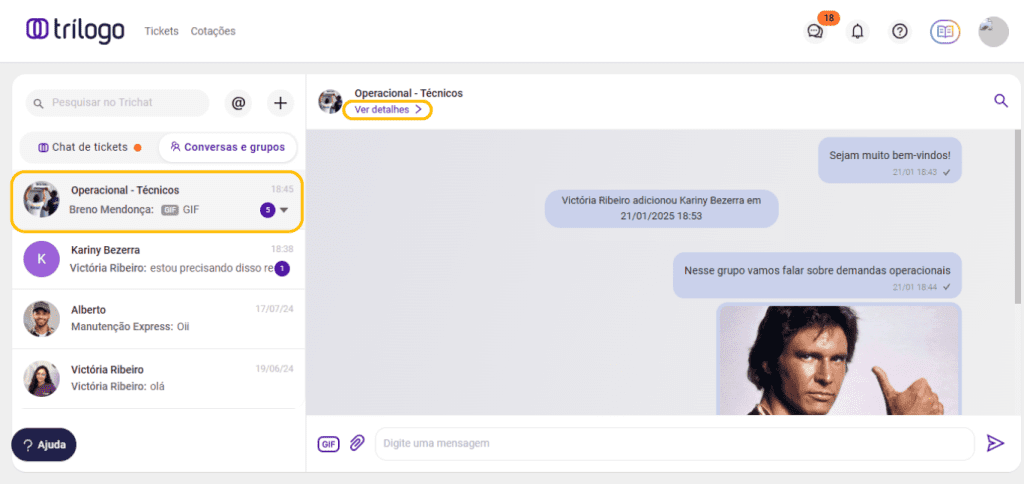Screen dimensions: 1024x484
Task: Click the 'Breno Mendonça: GIF' preview
Action: [135, 210]
